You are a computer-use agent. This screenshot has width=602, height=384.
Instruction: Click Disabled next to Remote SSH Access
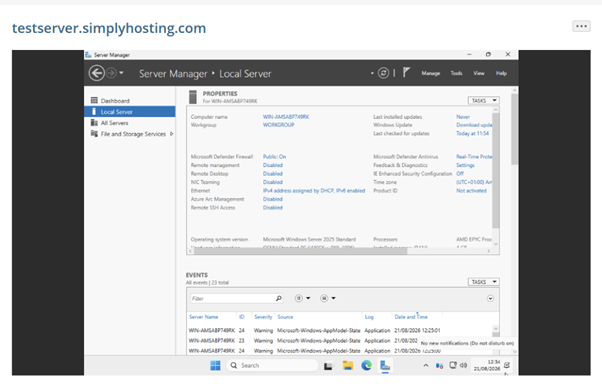(x=273, y=207)
